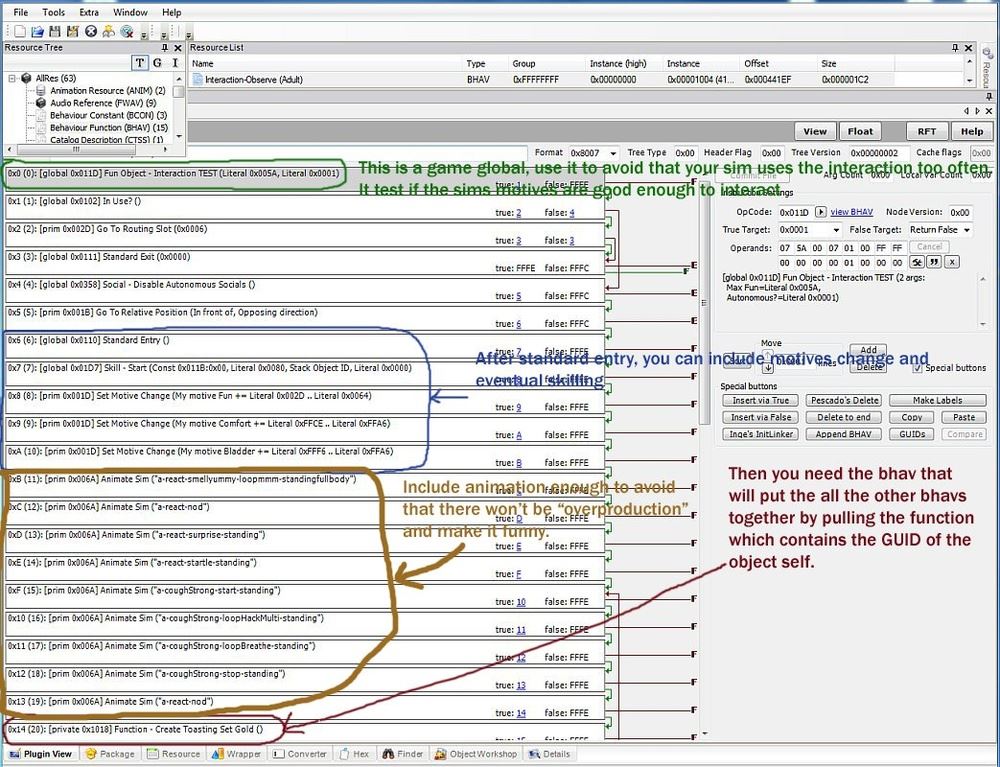Open the Window menu
This screenshot has height=767, width=1000.
click(x=130, y=12)
